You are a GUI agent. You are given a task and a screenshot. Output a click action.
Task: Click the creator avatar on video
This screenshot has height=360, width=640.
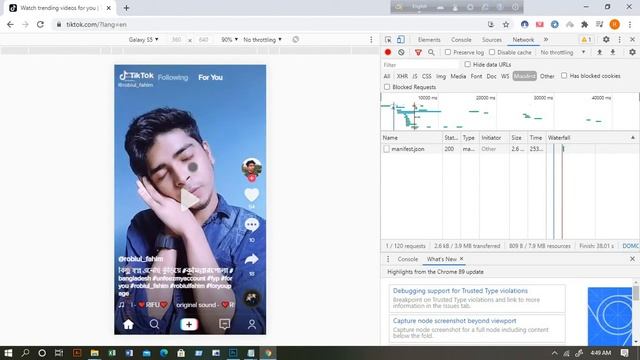coord(251,168)
